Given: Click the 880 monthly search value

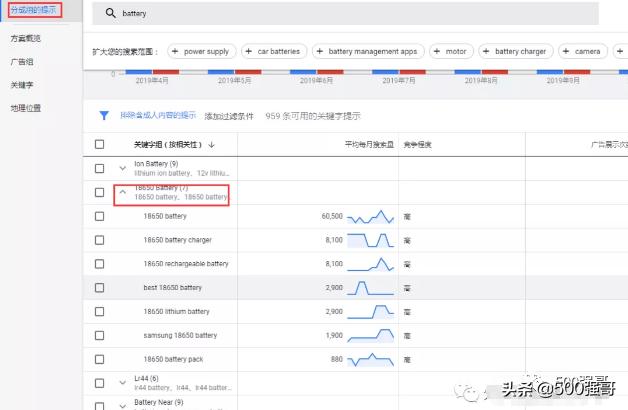Looking at the screenshot, I should point(337,359).
